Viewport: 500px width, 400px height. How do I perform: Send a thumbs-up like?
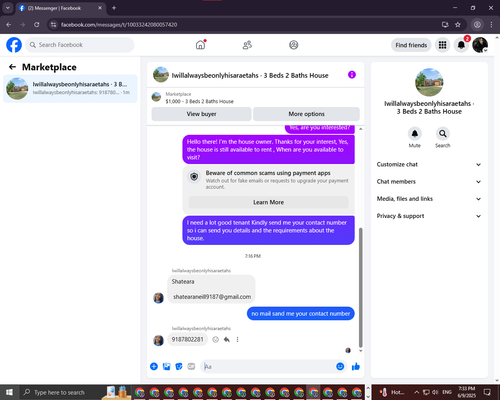(x=356, y=367)
